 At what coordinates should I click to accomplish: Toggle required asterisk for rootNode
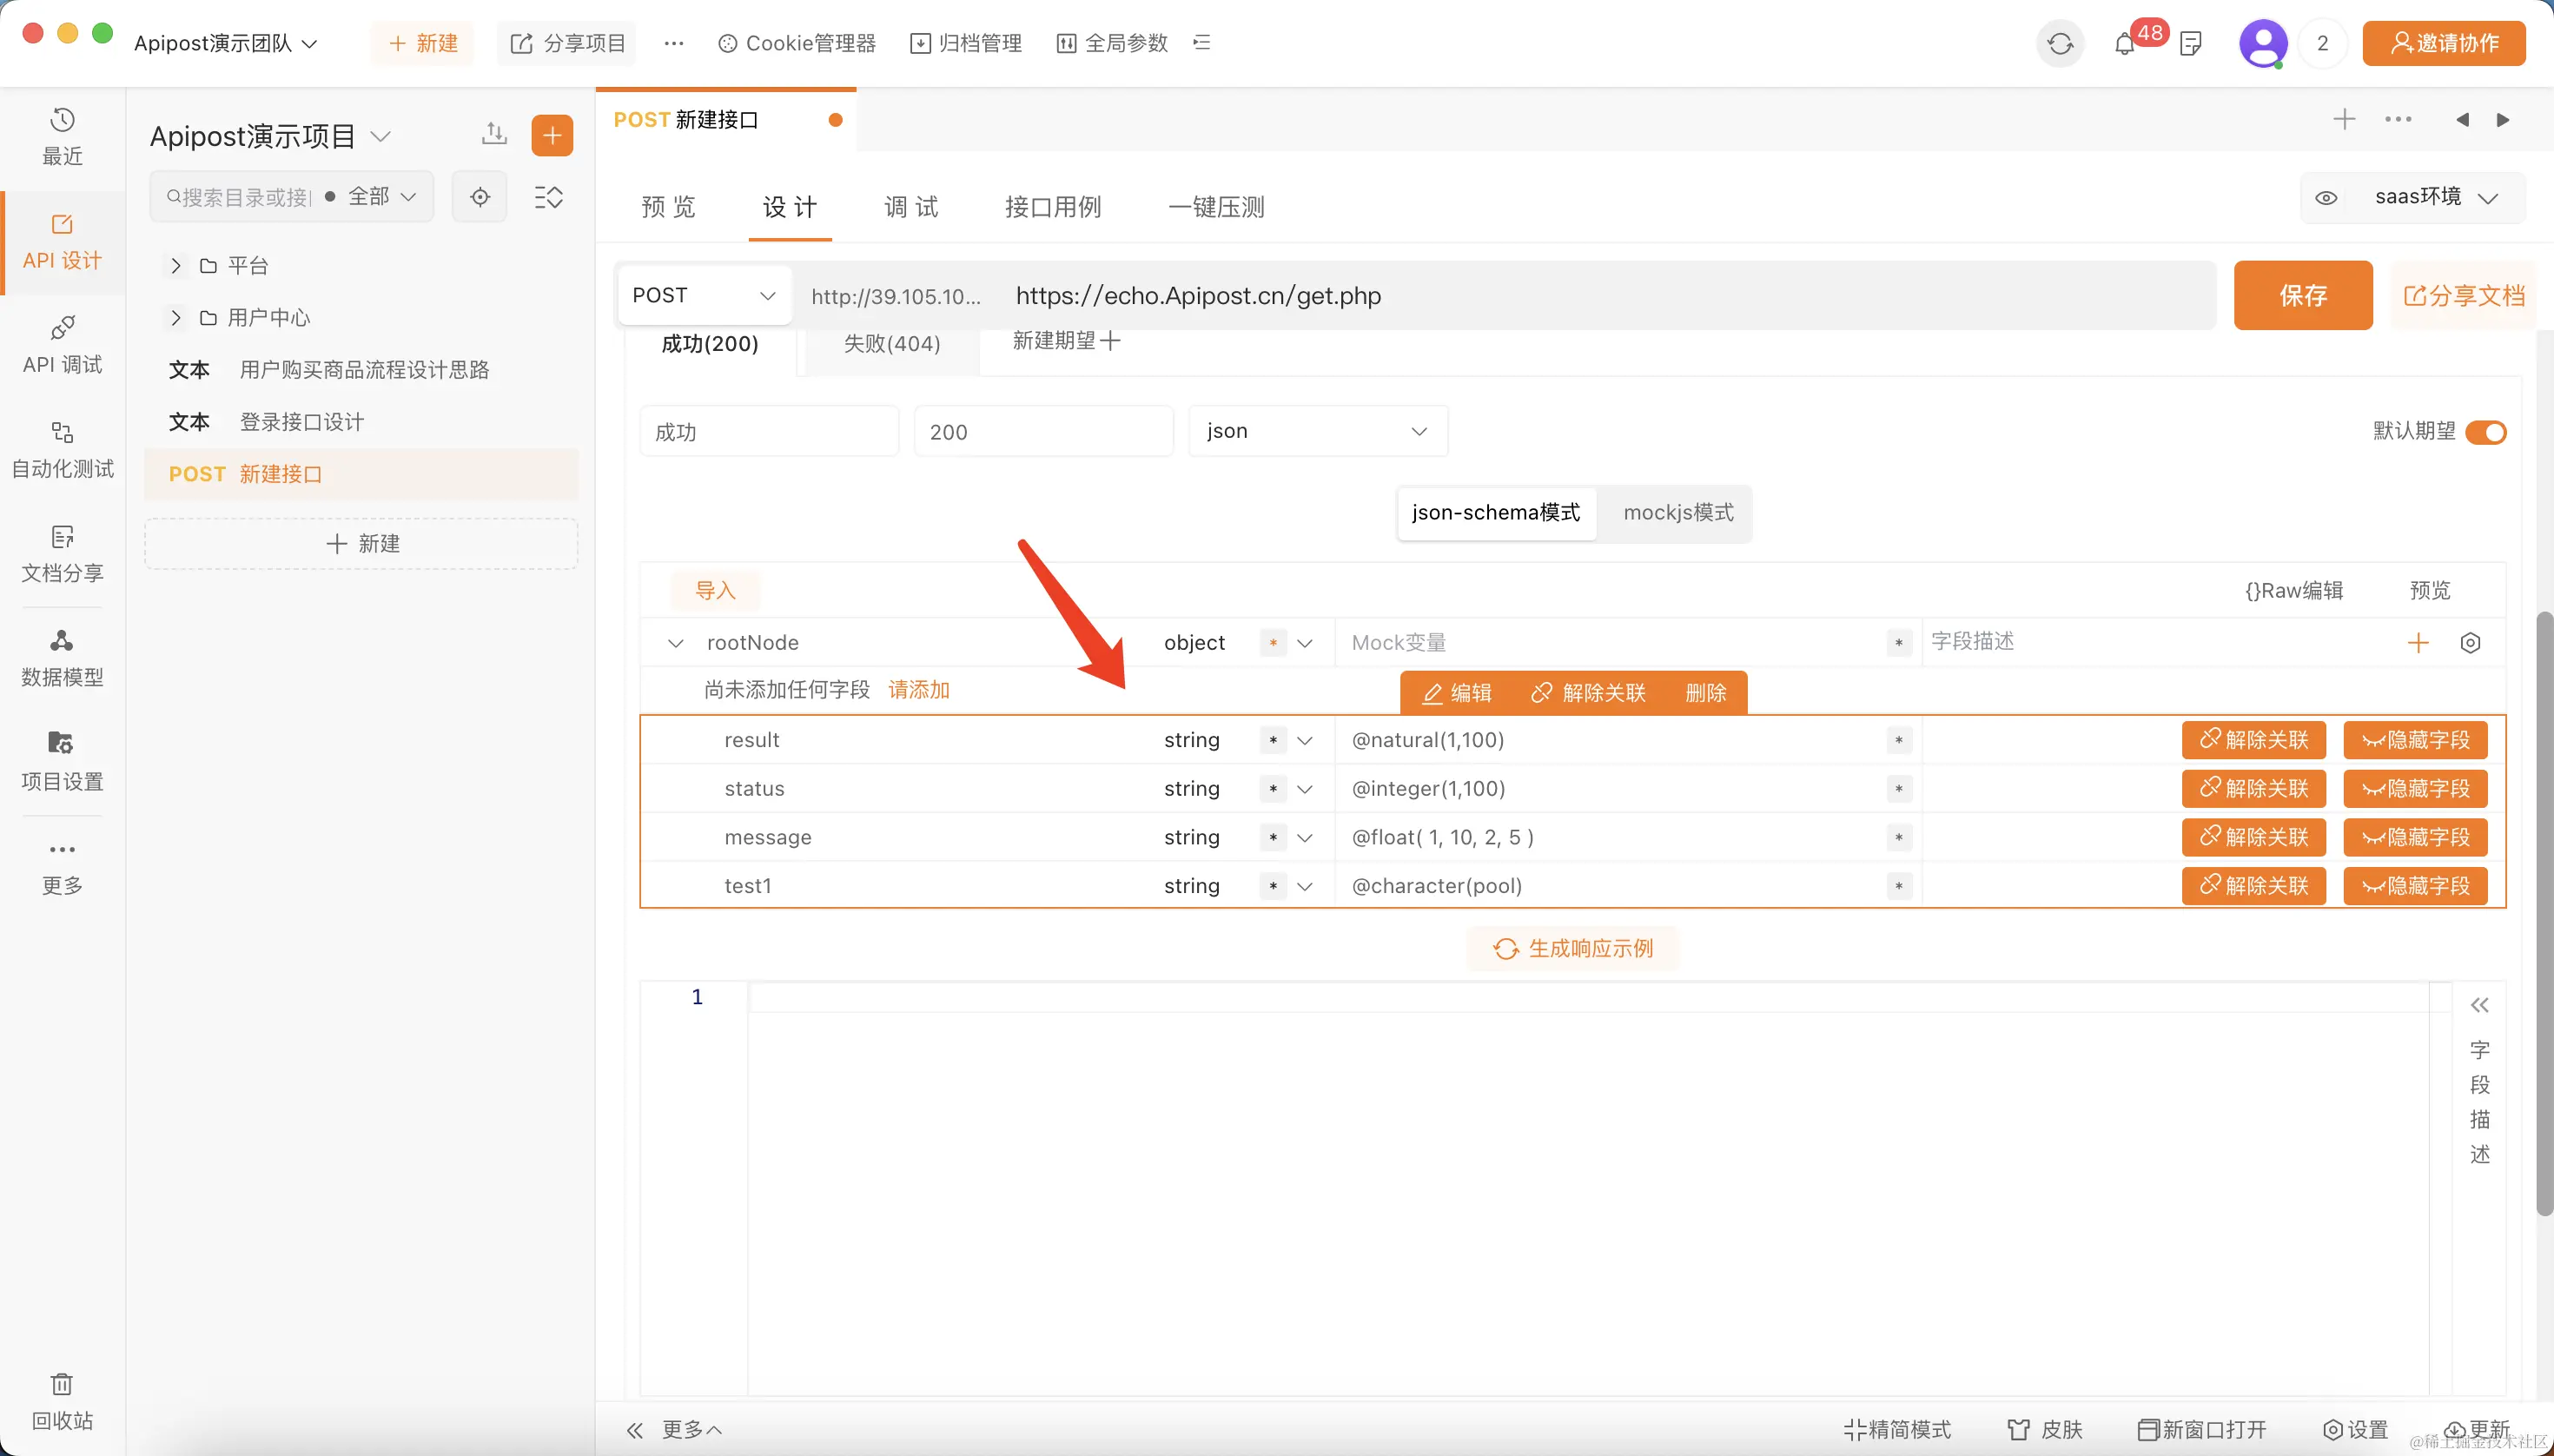1272,642
